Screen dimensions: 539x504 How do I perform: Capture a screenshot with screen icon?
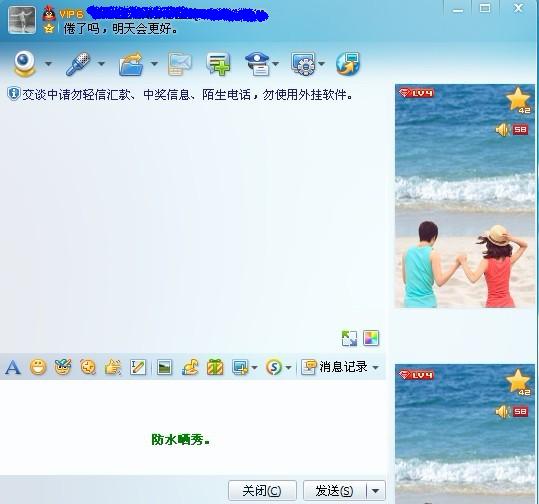pyautogui.click(x=240, y=367)
